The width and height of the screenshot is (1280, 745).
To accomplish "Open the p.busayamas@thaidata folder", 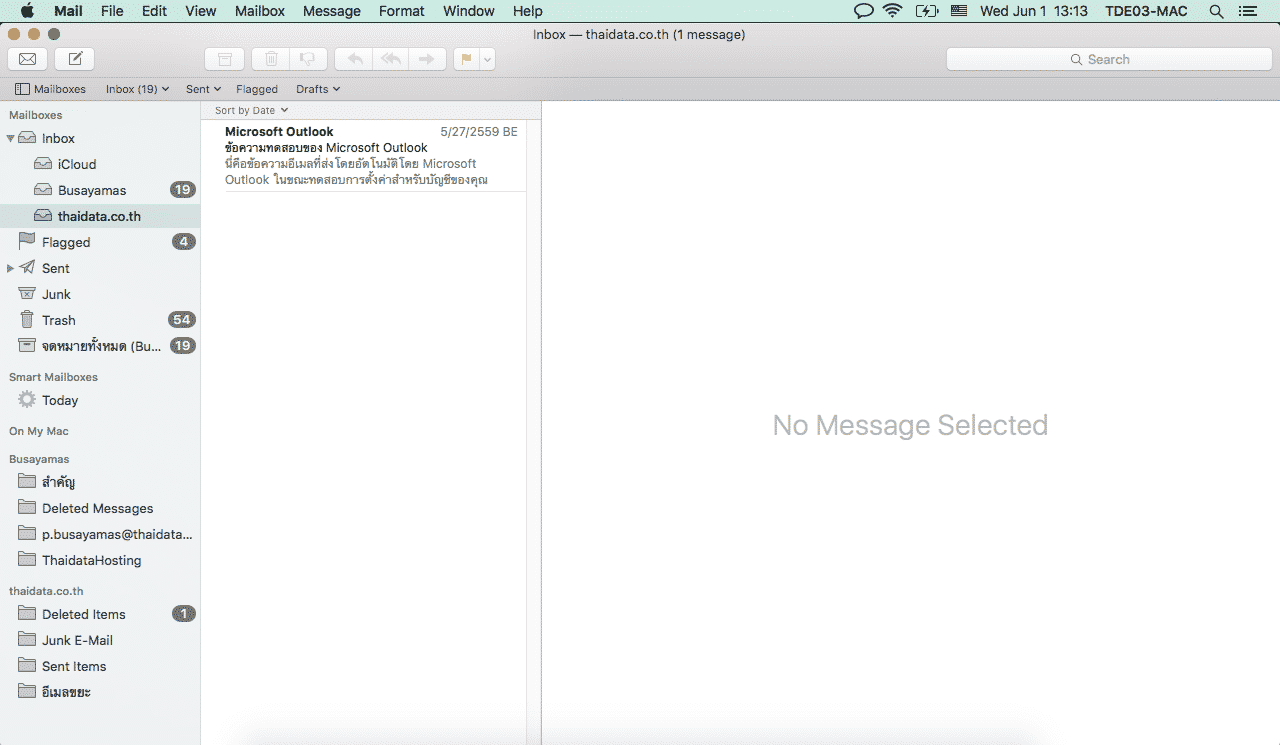I will pos(100,534).
